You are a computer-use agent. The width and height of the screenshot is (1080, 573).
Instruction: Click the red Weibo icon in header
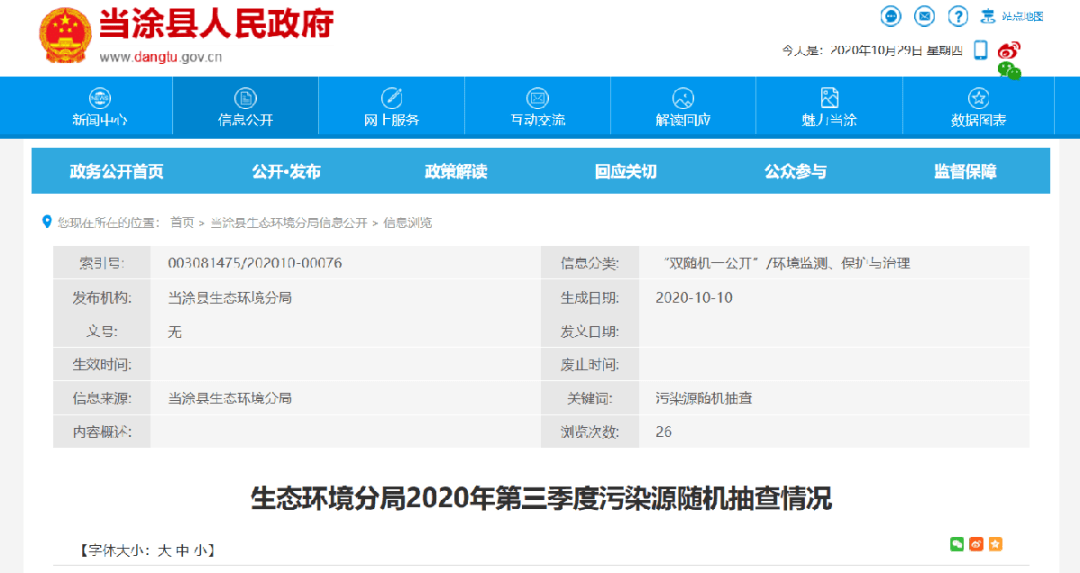click(x=1009, y=49)
